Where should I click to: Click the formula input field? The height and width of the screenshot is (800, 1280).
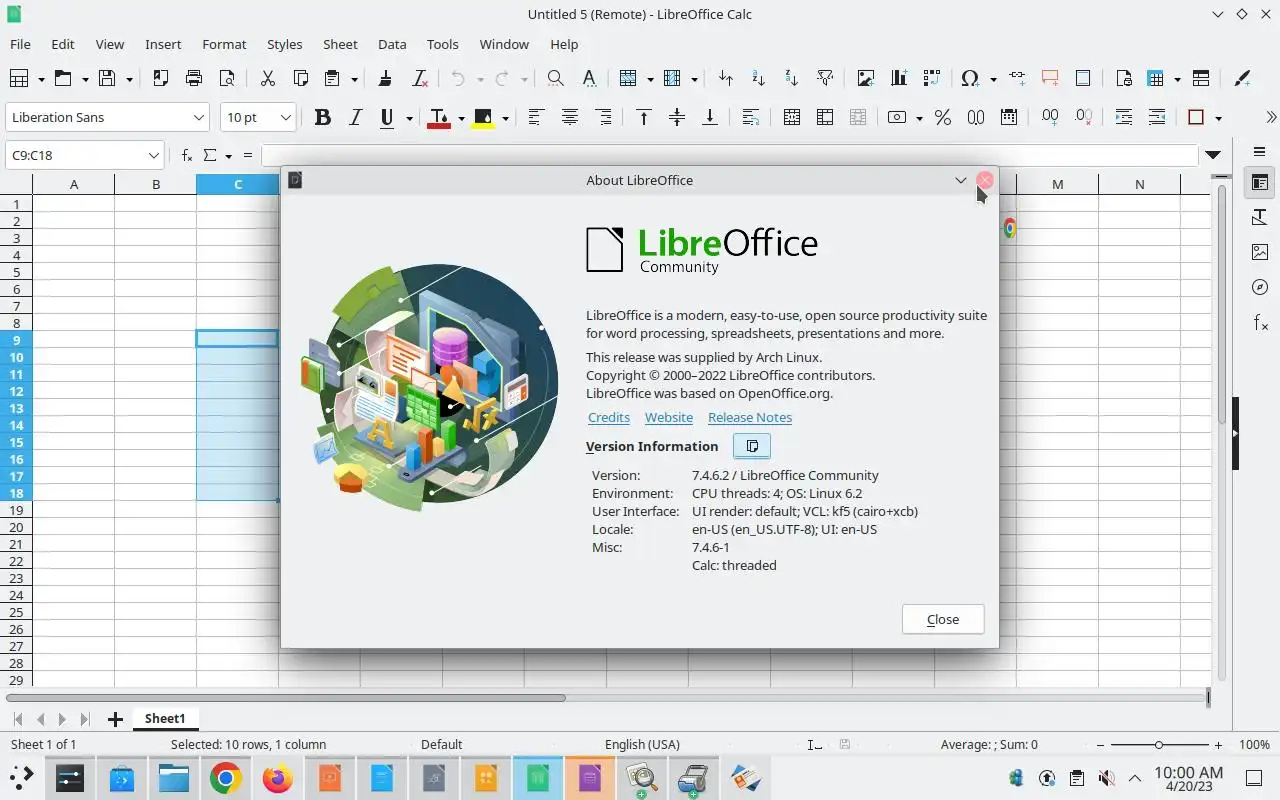coord(729,155)
